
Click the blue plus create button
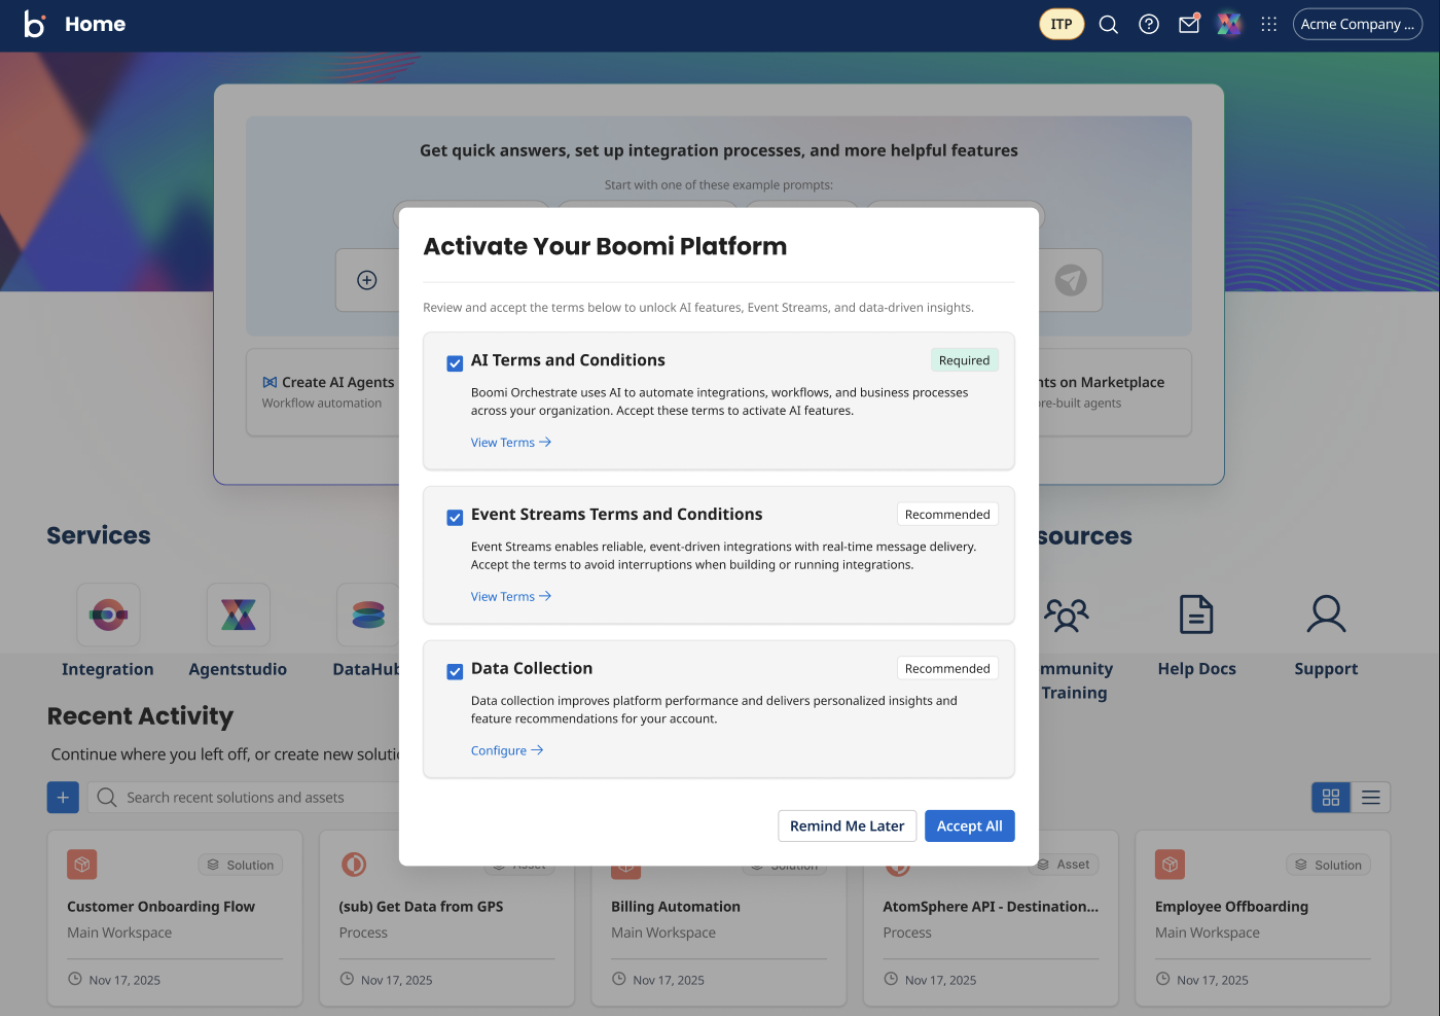(63, 797)
